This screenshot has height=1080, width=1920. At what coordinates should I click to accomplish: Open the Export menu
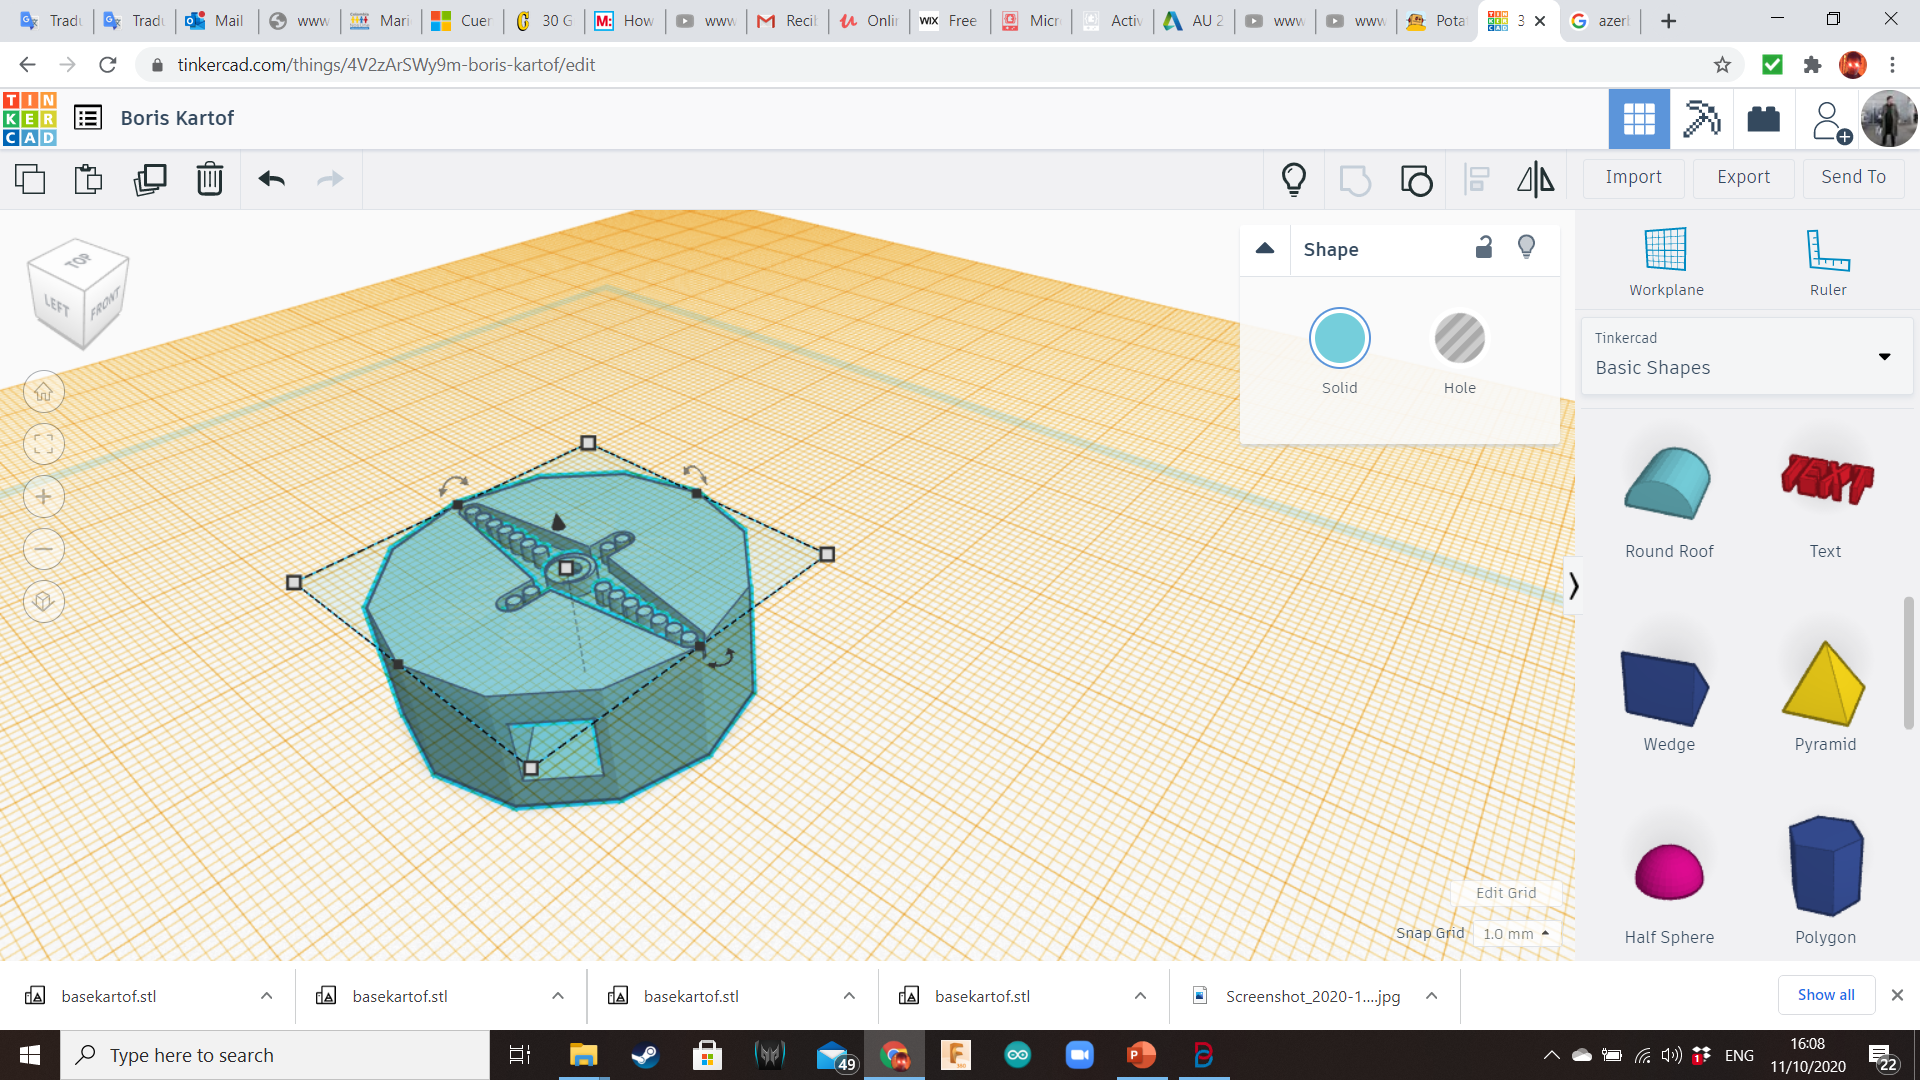point(1743,177)
